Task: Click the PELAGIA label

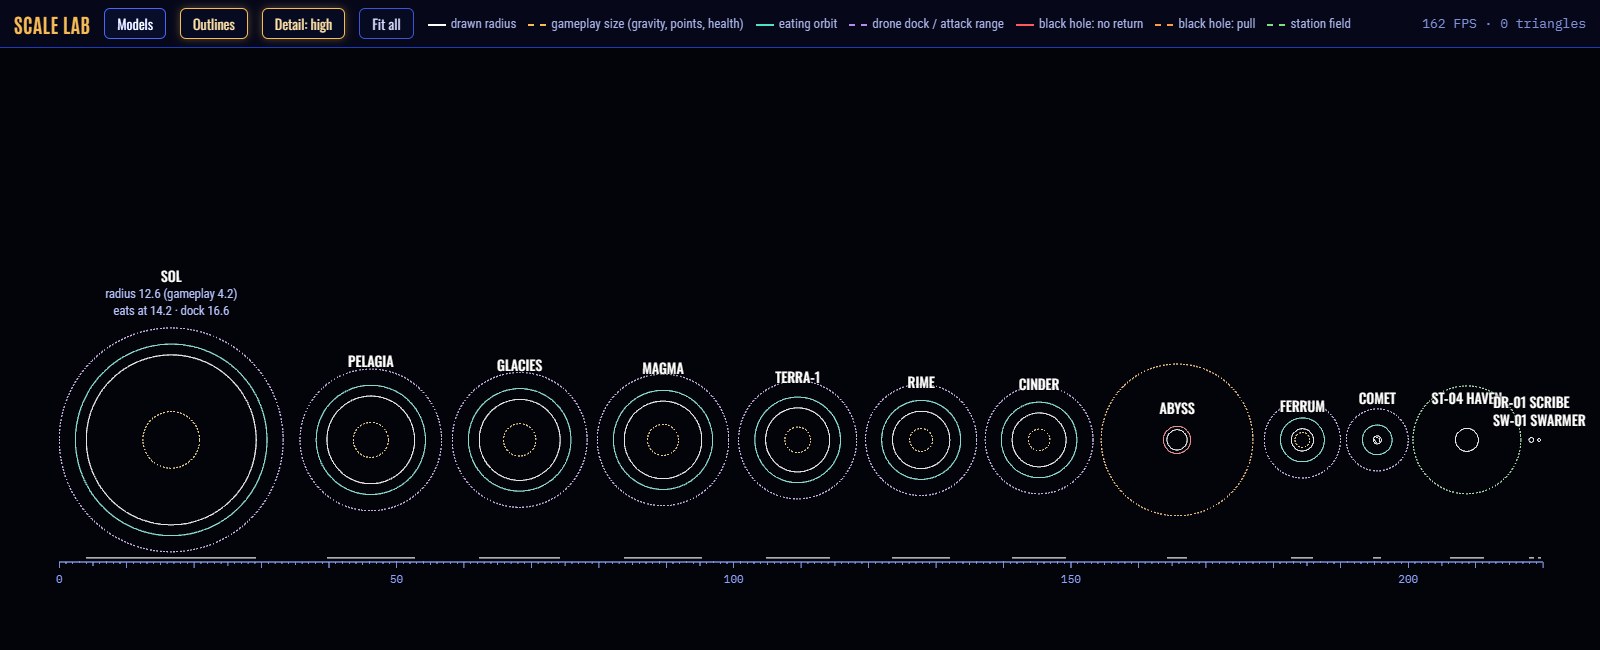Action: (x=371, y=361)
